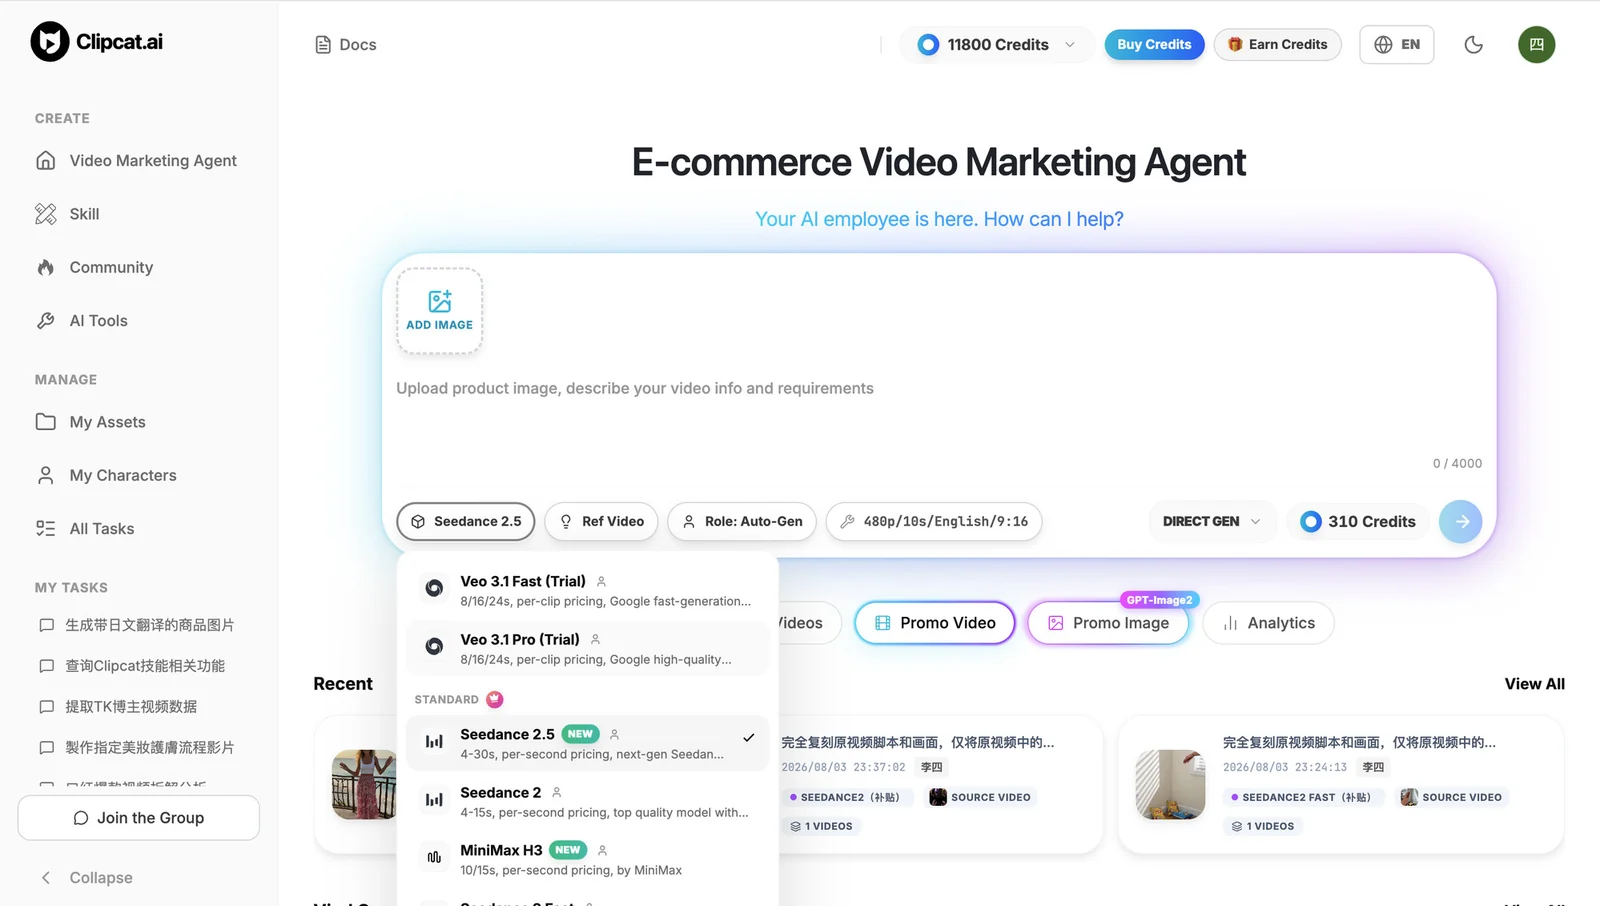The image size is (1600, 906).
Task: Toggle dark mode moon icon
Action: (1473, 45)
